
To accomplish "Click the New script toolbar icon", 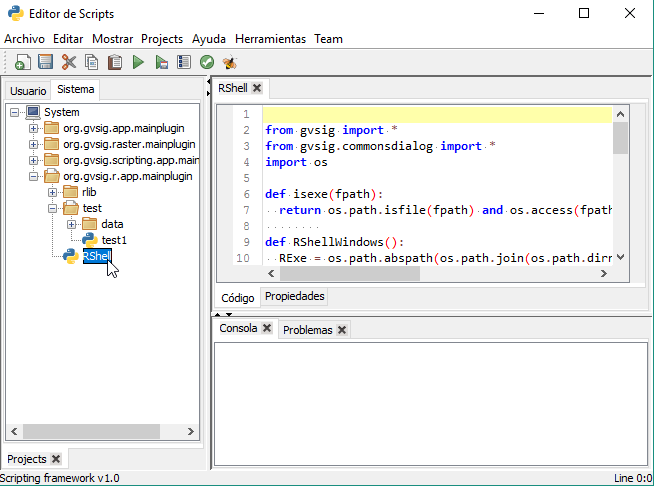I will click(22, 63).
